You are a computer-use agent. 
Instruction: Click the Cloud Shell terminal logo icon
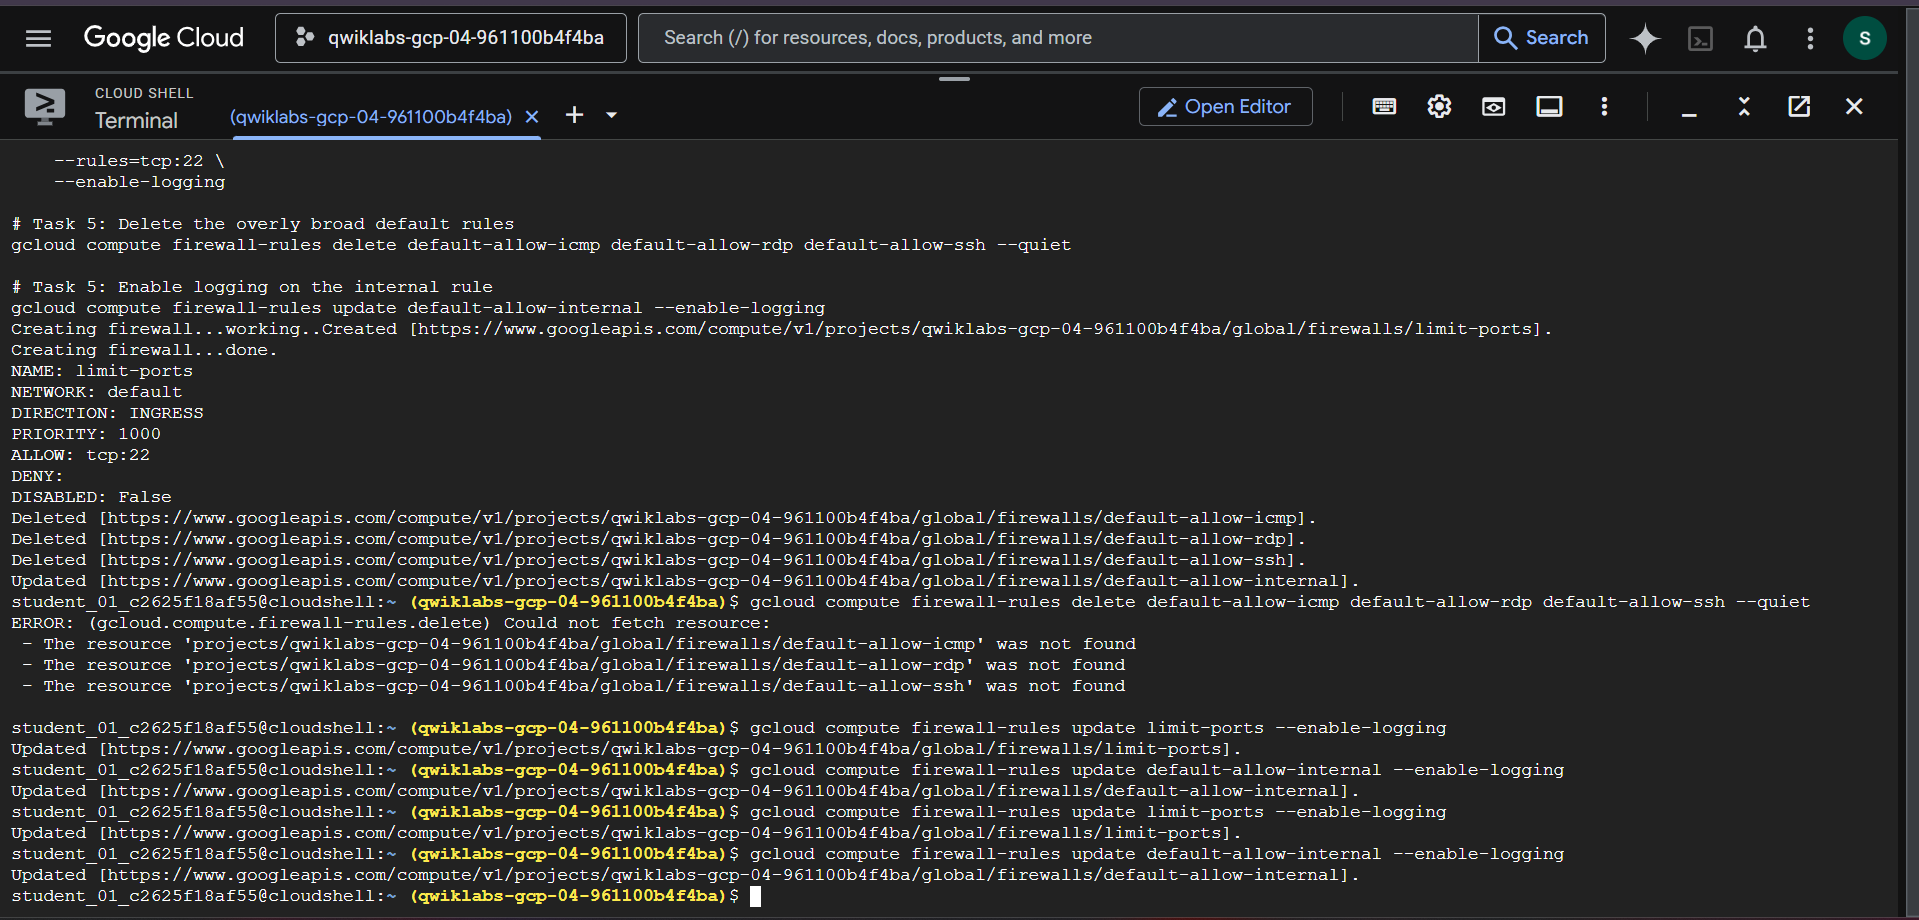[x=44, y=106]
